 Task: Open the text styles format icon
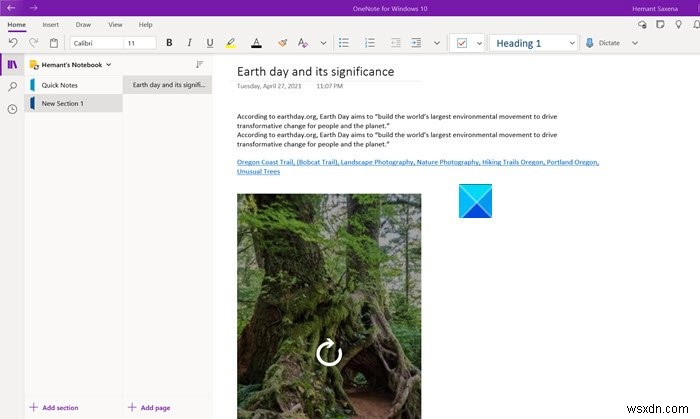pyautogui.click(x=303, y=43)
